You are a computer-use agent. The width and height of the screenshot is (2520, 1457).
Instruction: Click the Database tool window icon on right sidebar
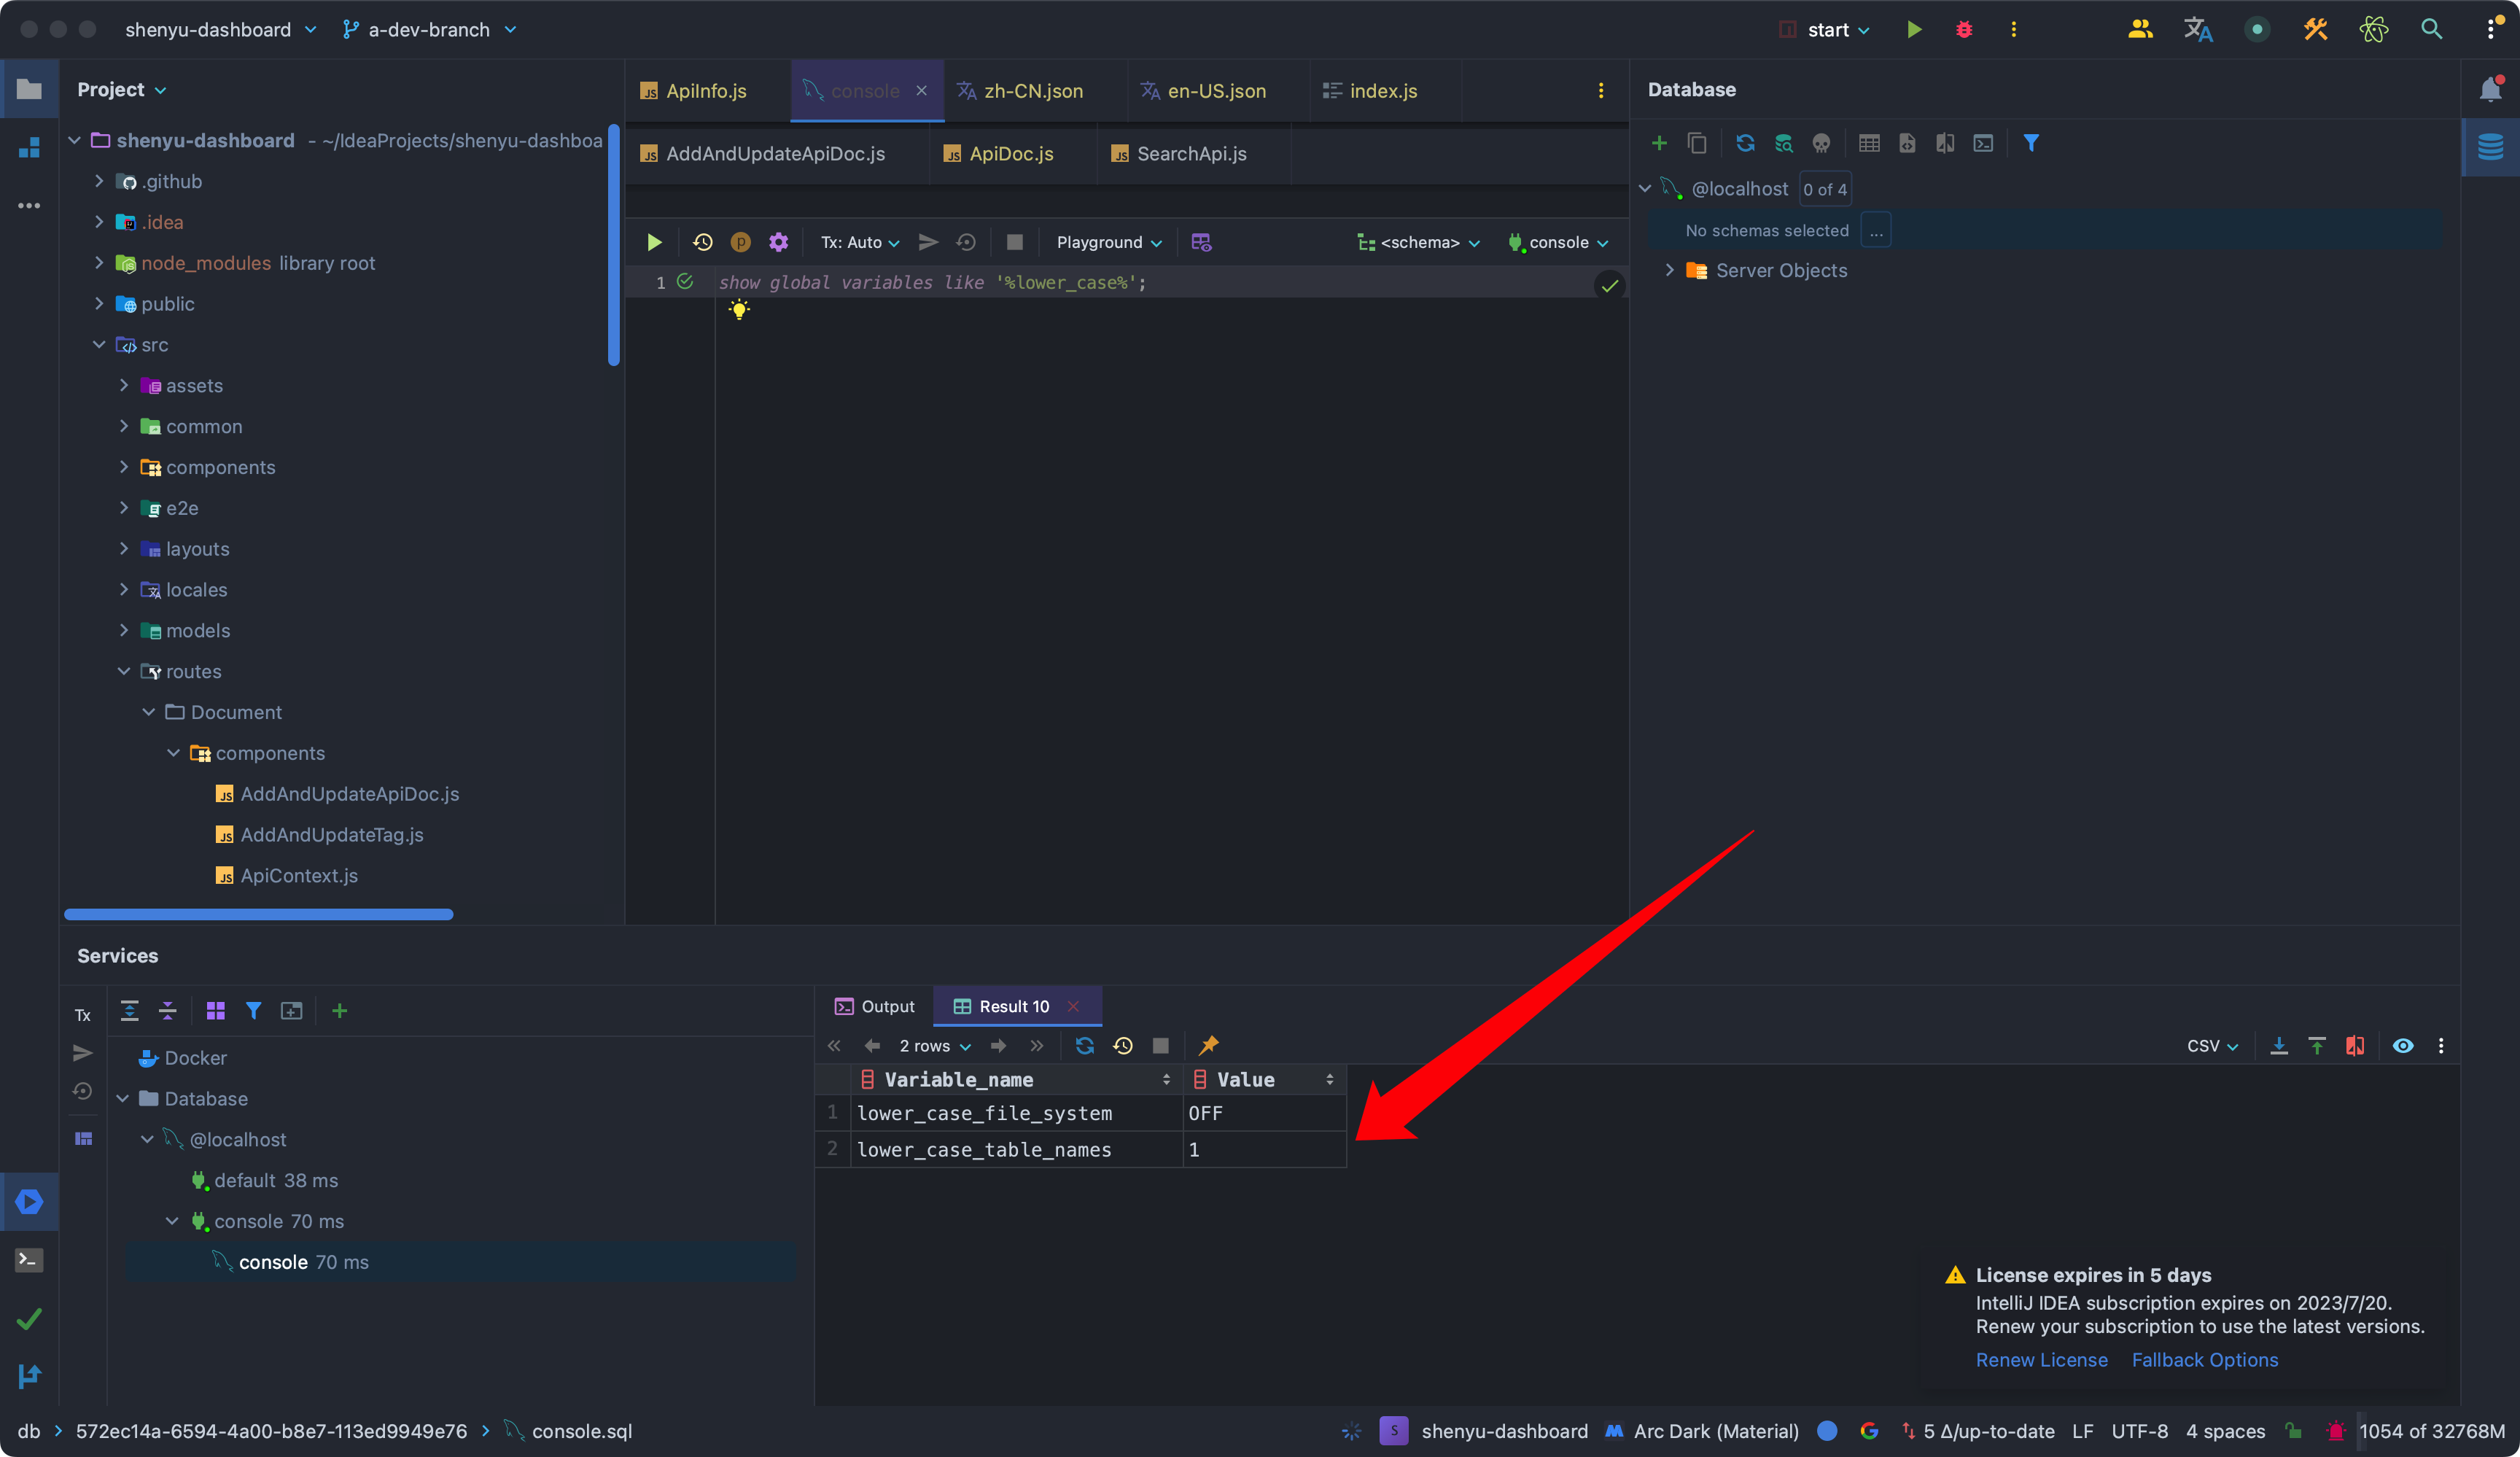(2490, 147)
